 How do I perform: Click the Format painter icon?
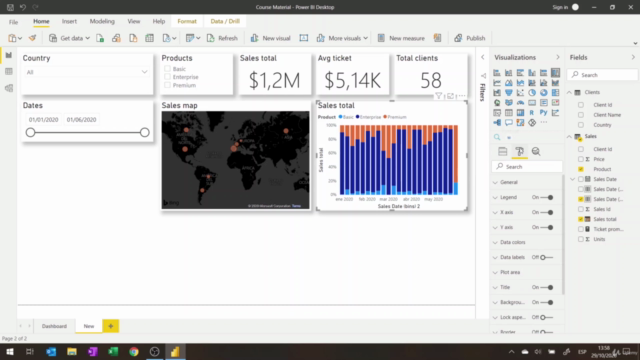[32, 38]
